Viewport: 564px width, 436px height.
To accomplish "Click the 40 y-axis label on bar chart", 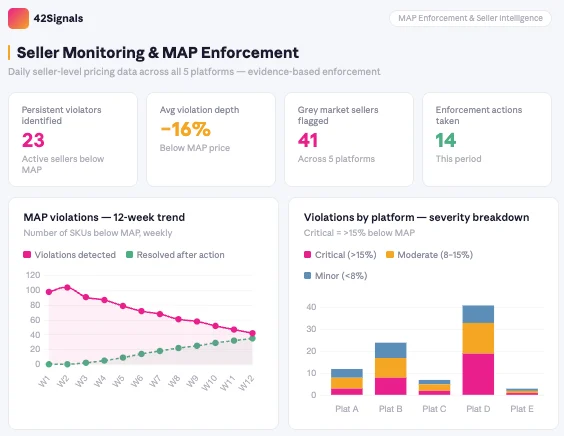I will [x=311, y=307].
